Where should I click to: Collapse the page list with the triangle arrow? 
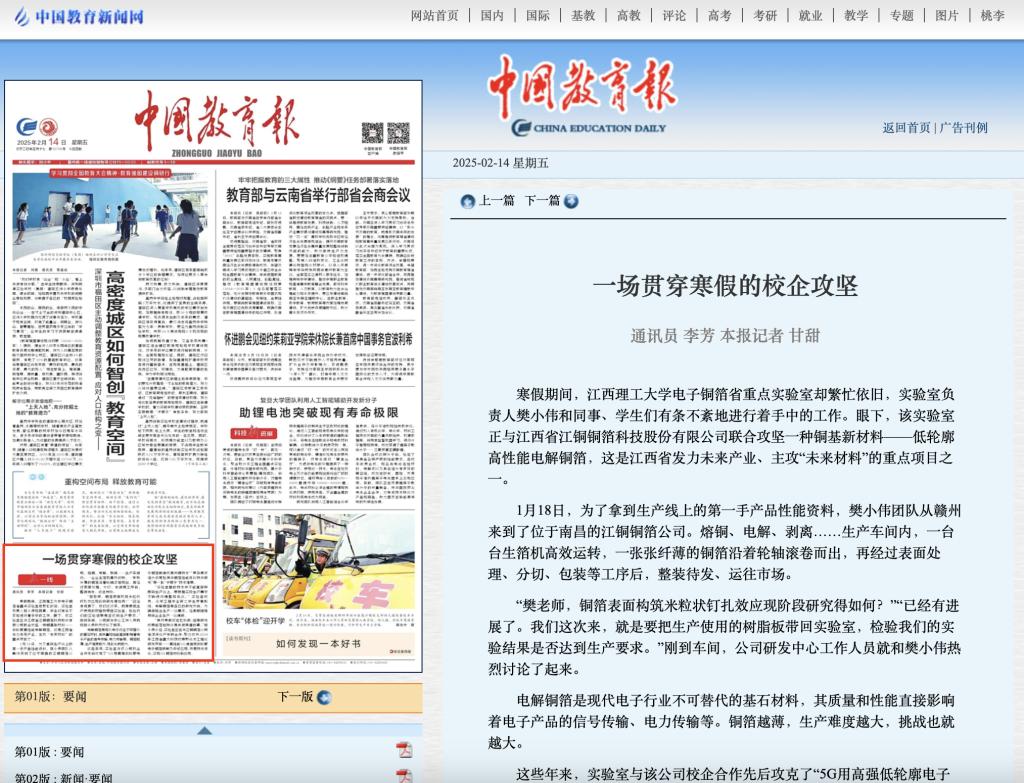point(204,730)
